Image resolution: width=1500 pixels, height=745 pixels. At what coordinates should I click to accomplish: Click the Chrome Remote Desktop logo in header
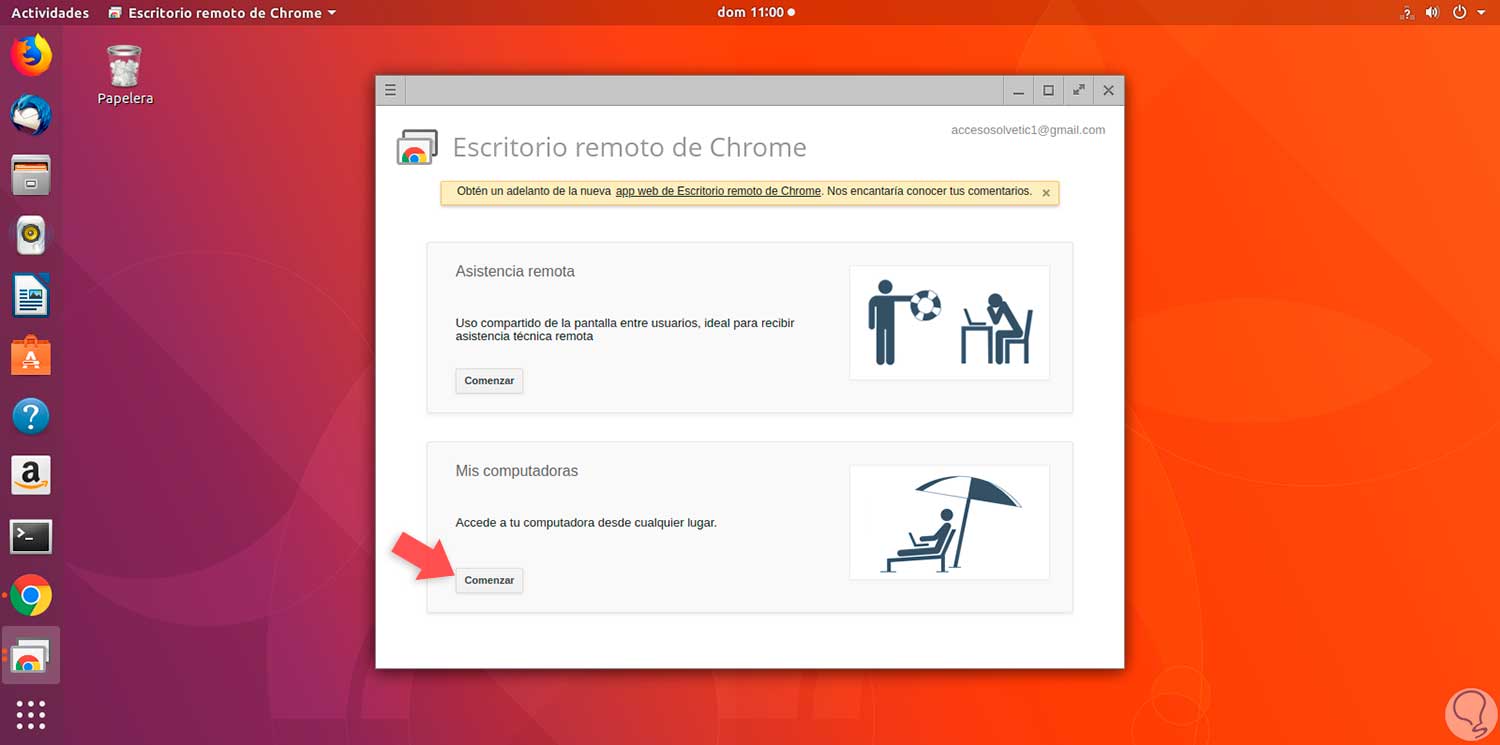point(417,147)
